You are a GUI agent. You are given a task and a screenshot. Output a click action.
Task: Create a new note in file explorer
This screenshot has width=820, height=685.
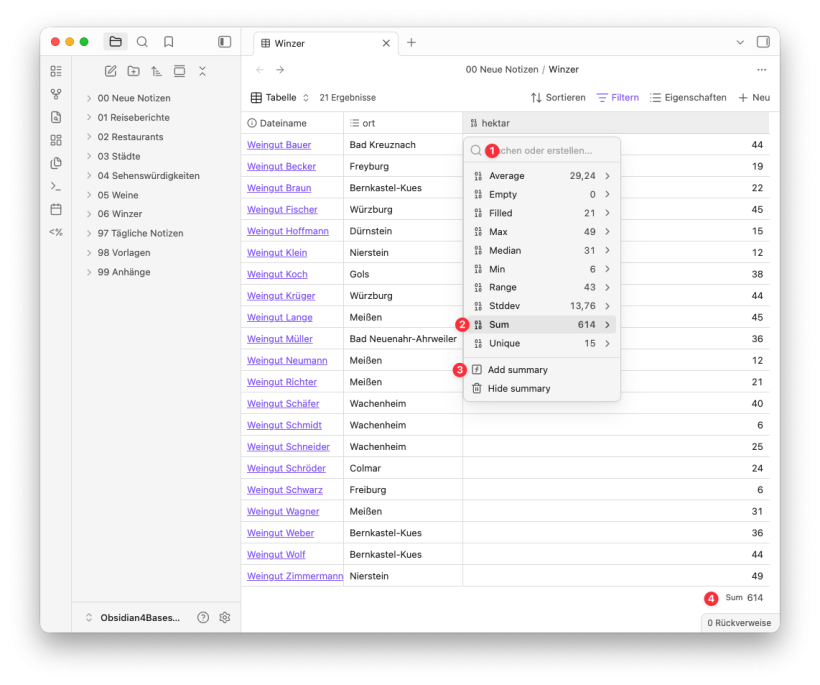pos(111,71)
